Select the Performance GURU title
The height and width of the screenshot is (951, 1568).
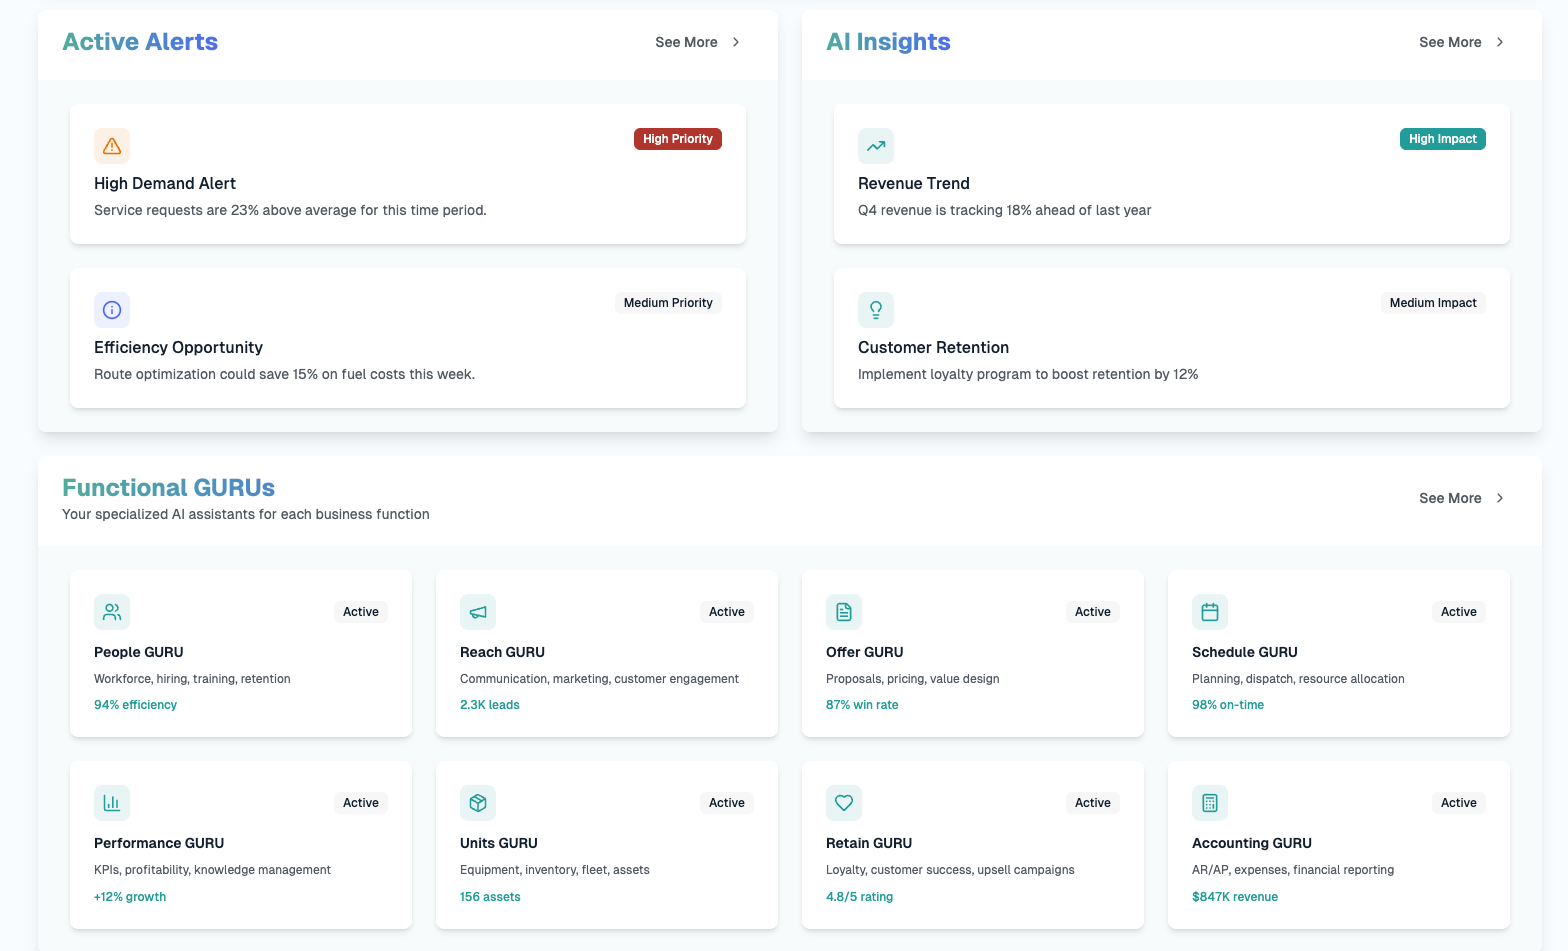point(159,843)
